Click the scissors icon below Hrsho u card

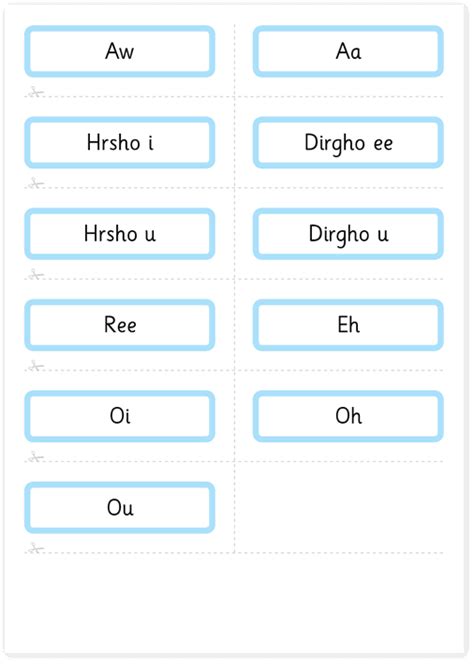pyautogui.click(x=36, y=274)
